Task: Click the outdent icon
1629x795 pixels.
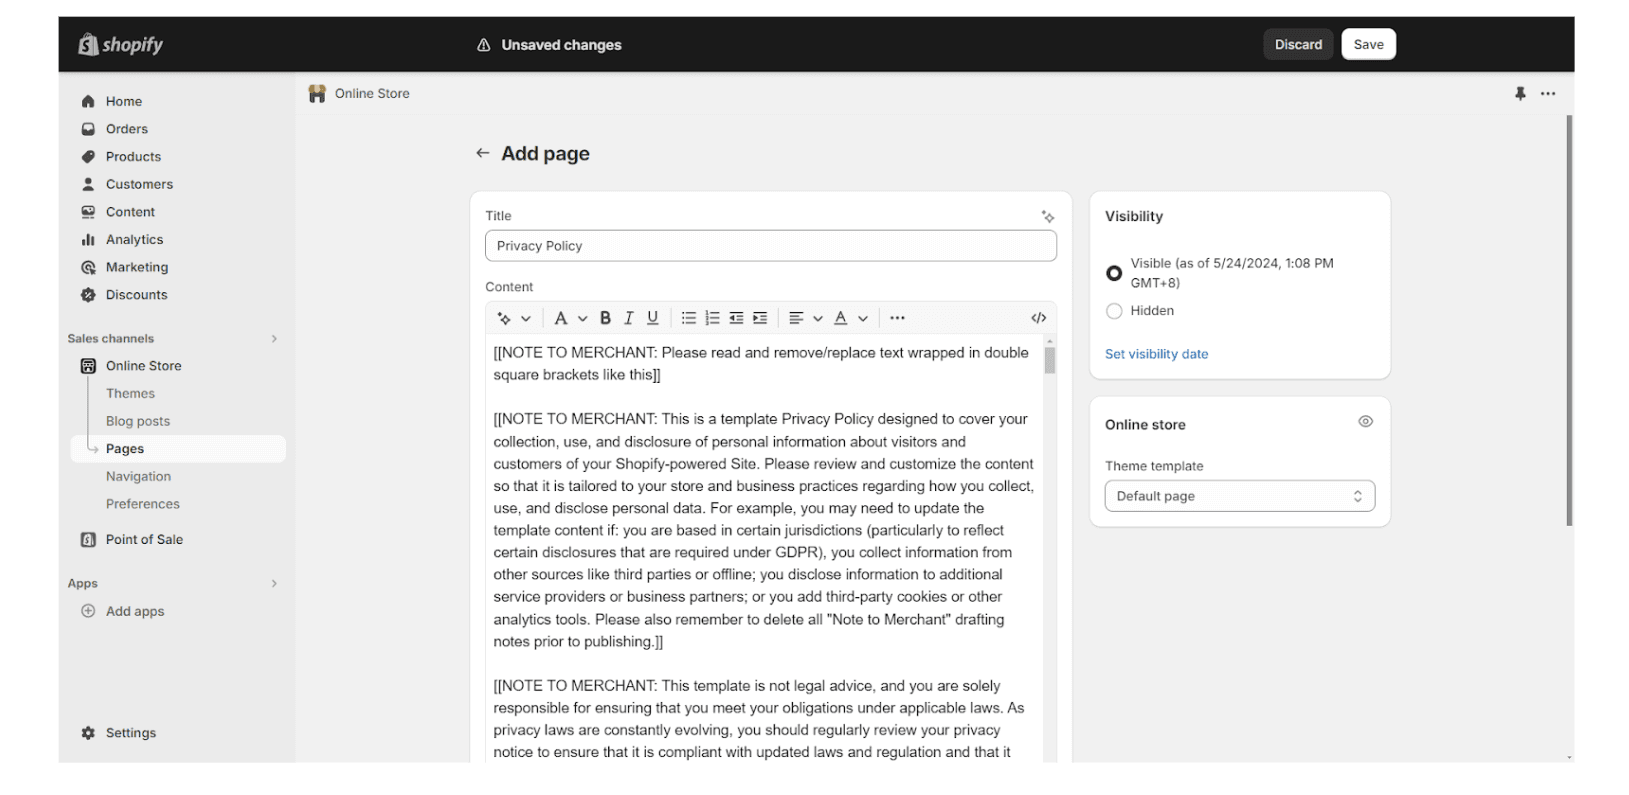Action: (x=736, y=318)
